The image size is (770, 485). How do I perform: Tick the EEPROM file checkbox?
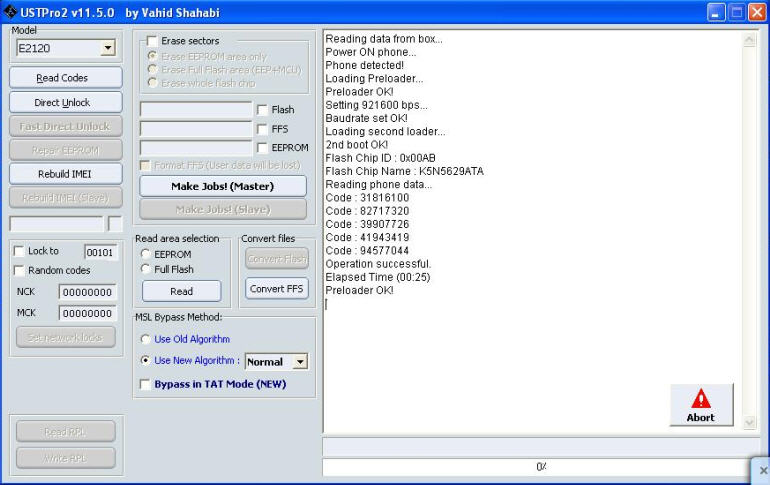pyautogui.click(x=262, y=148)
